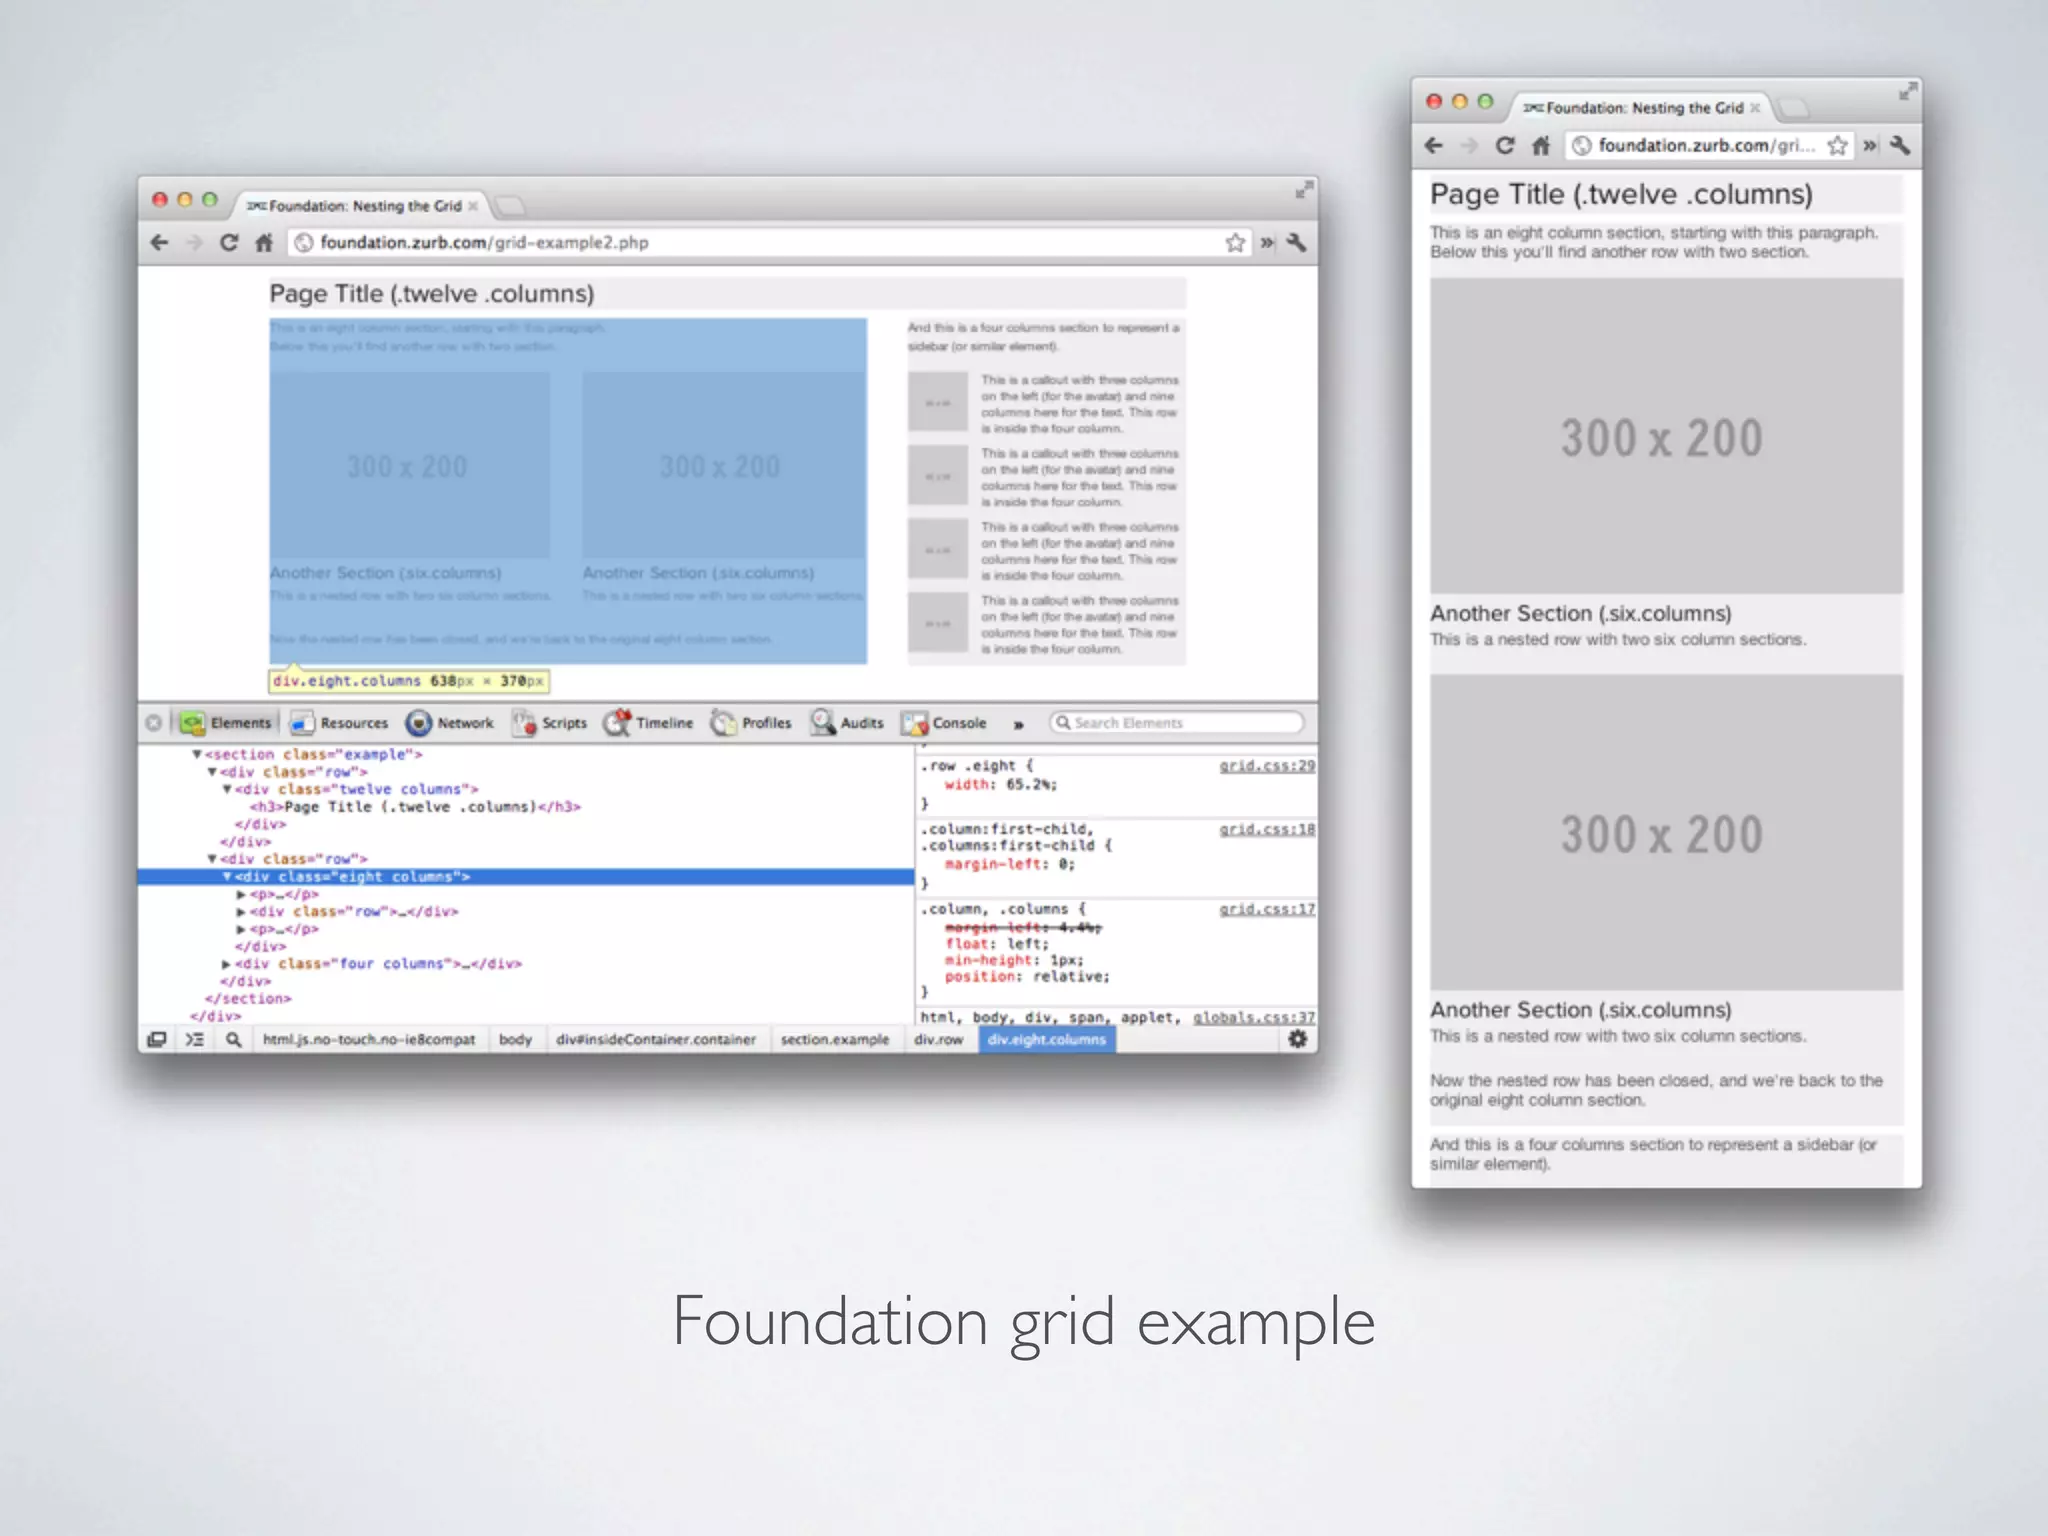Bookmark page with star in left window

[1236, 242]
